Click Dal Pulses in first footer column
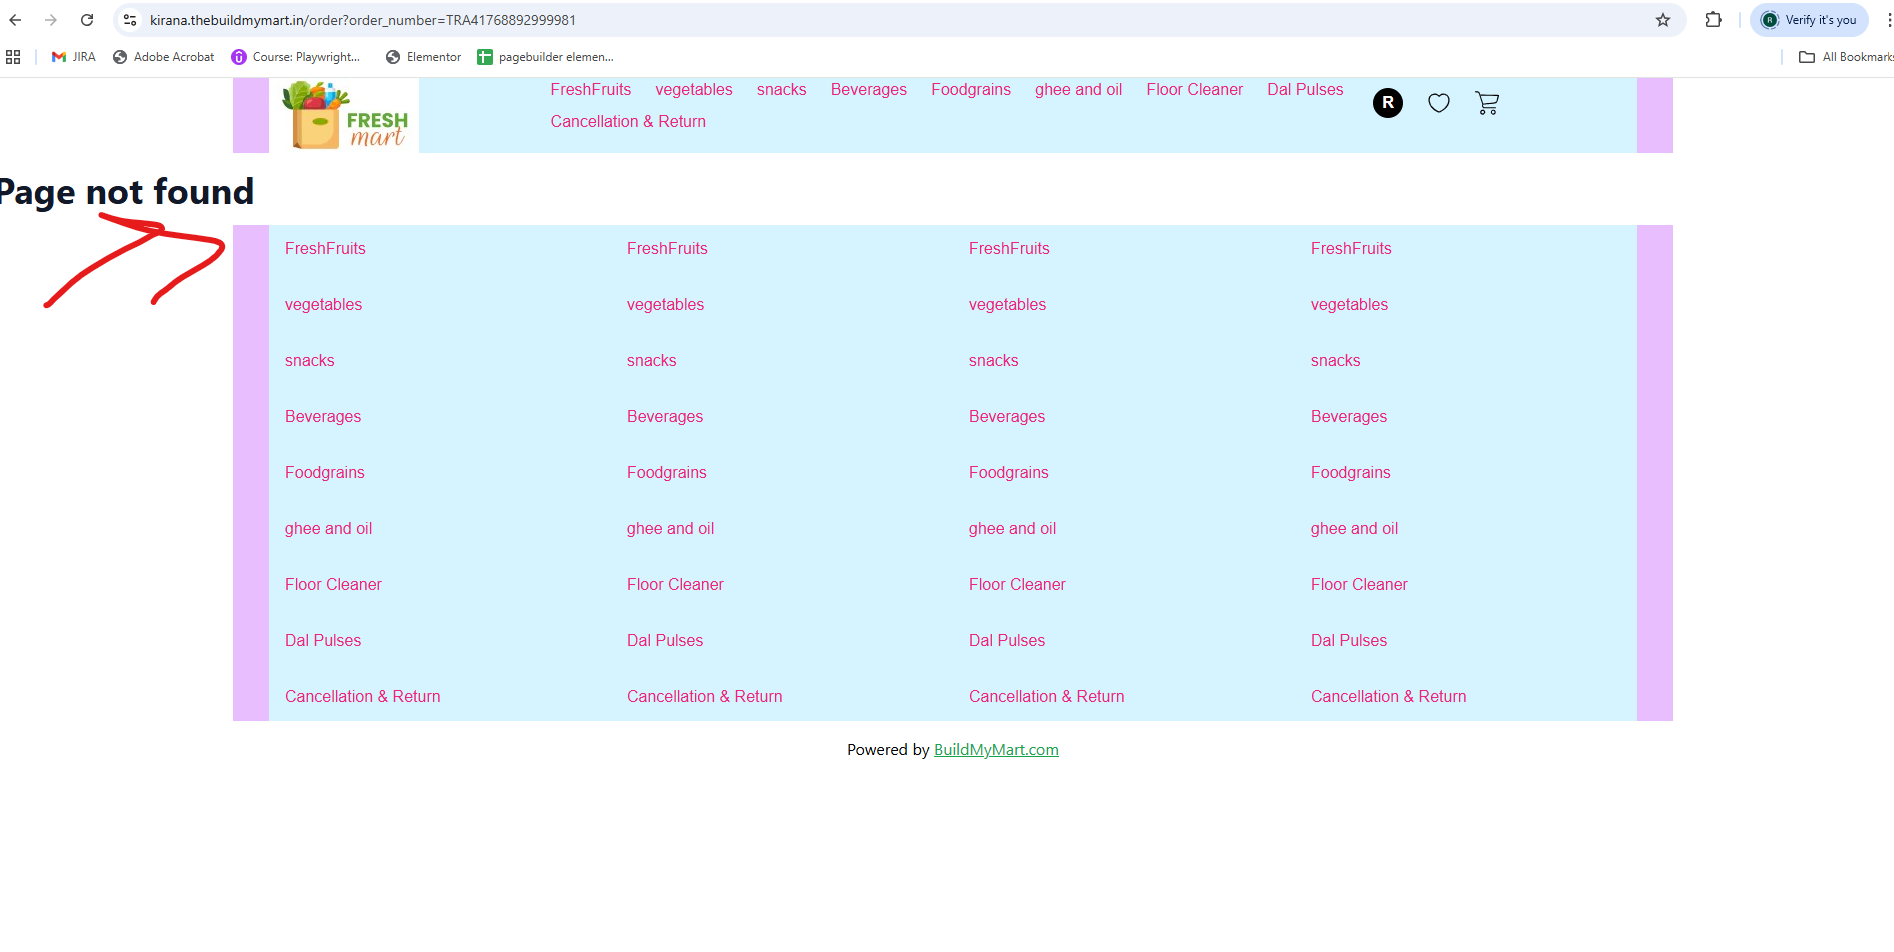The width and height of the screenshot is (1894, 952). pyautogui.click(x=323, y=641)
